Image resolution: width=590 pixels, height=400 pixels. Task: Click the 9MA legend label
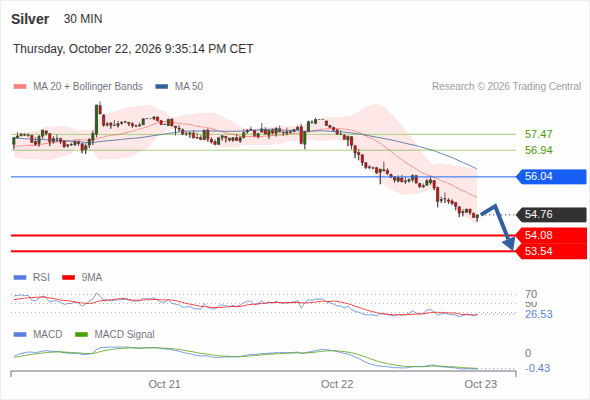(92, 278)
